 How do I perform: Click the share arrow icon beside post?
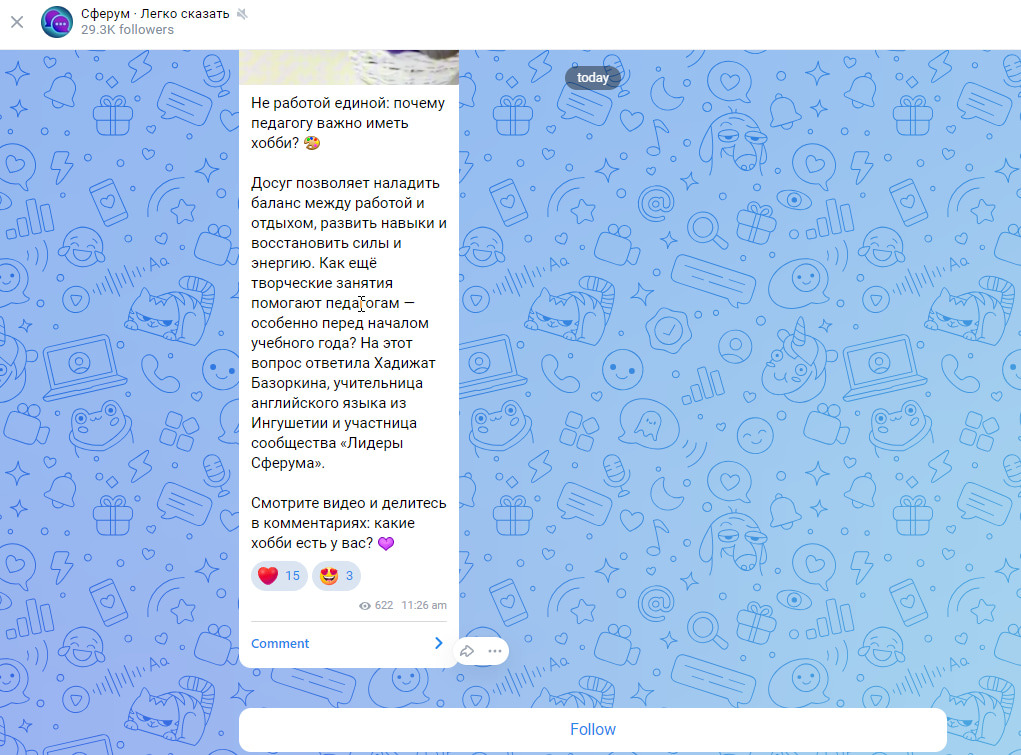click(x=467, y=651)
